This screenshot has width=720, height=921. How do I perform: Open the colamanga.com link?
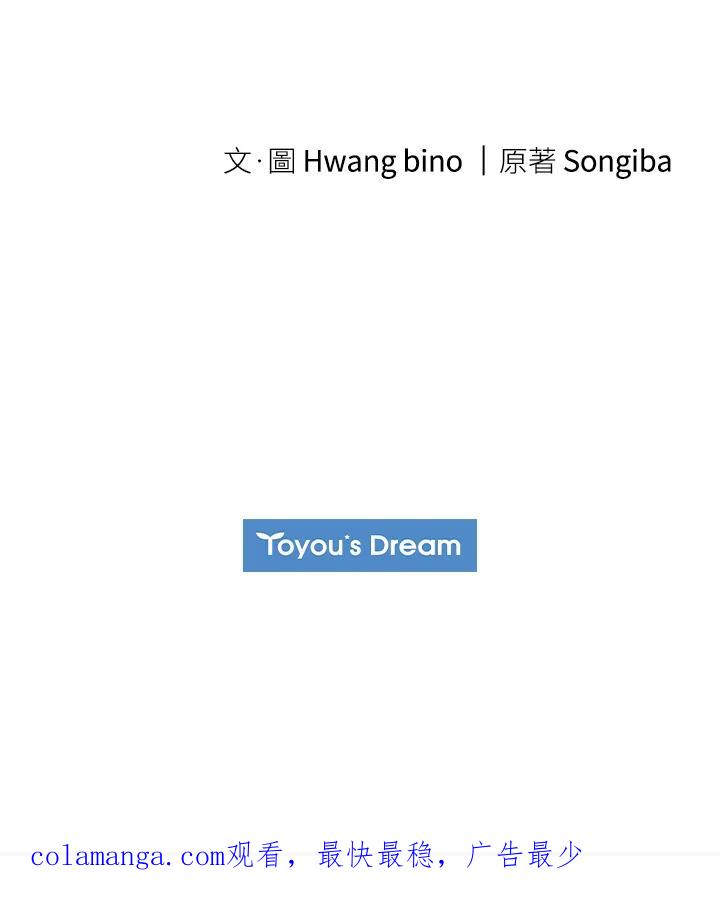pos(127,857)
